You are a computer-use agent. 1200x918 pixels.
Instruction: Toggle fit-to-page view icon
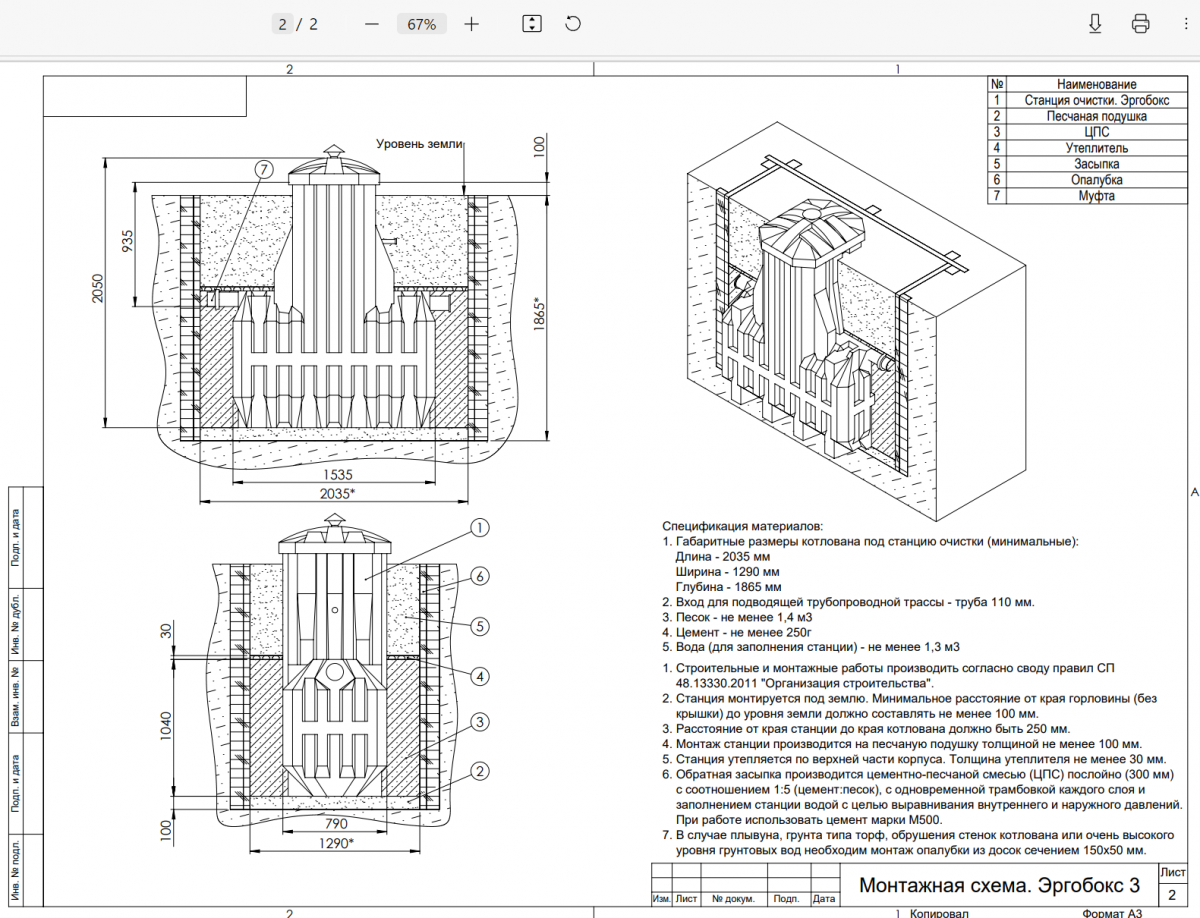point(531,24)
